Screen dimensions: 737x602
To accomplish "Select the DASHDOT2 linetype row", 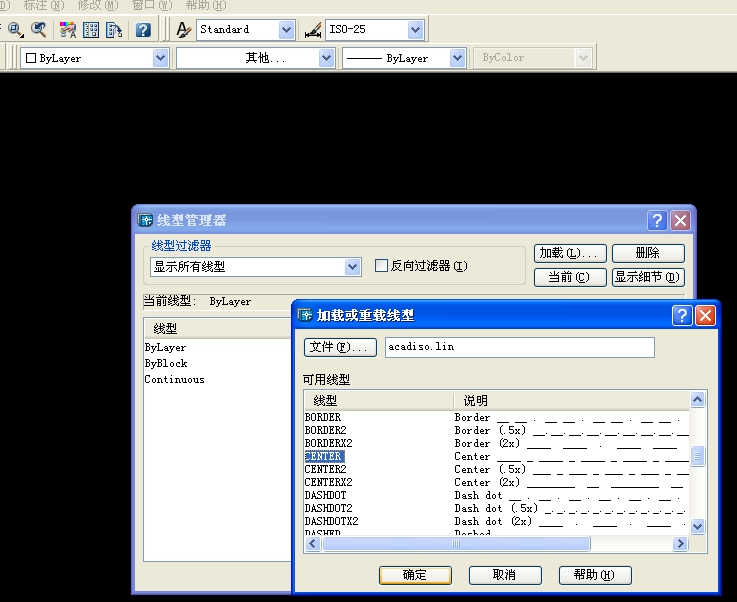I will pos(496,508).
